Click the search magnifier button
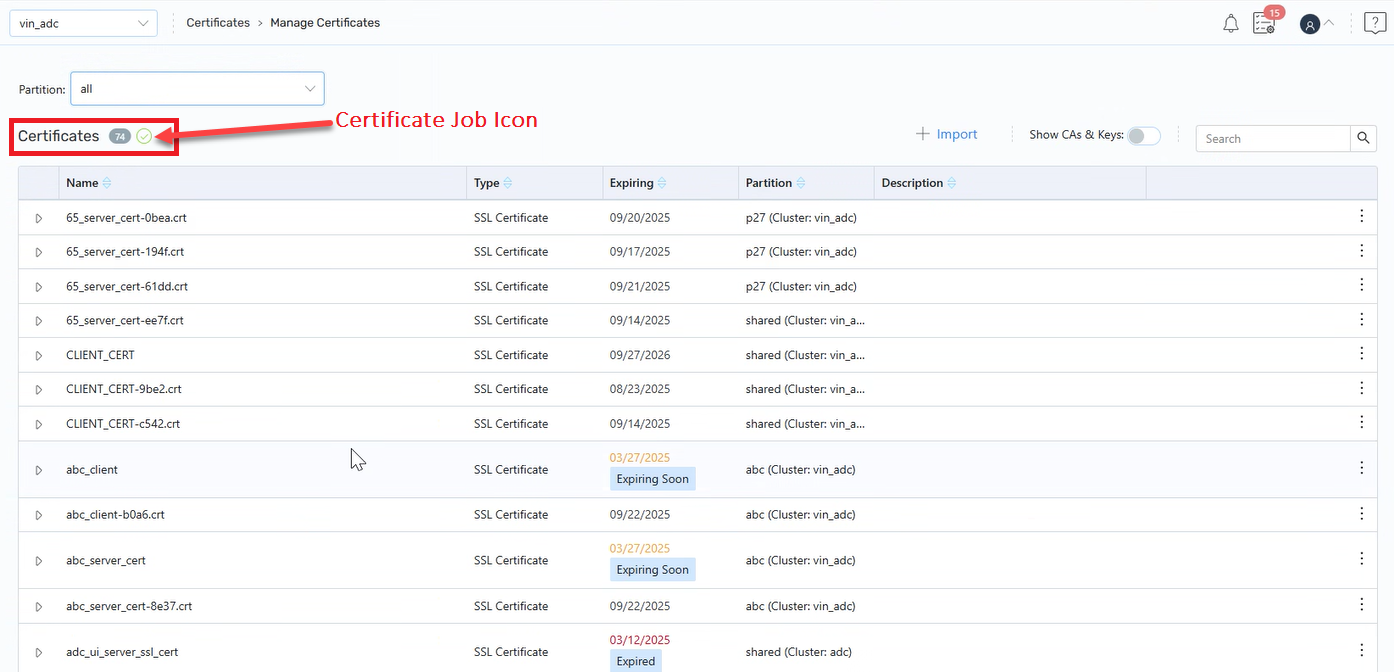Image resolution: width=1394 pixels, height=672 pixels. 1363,139
